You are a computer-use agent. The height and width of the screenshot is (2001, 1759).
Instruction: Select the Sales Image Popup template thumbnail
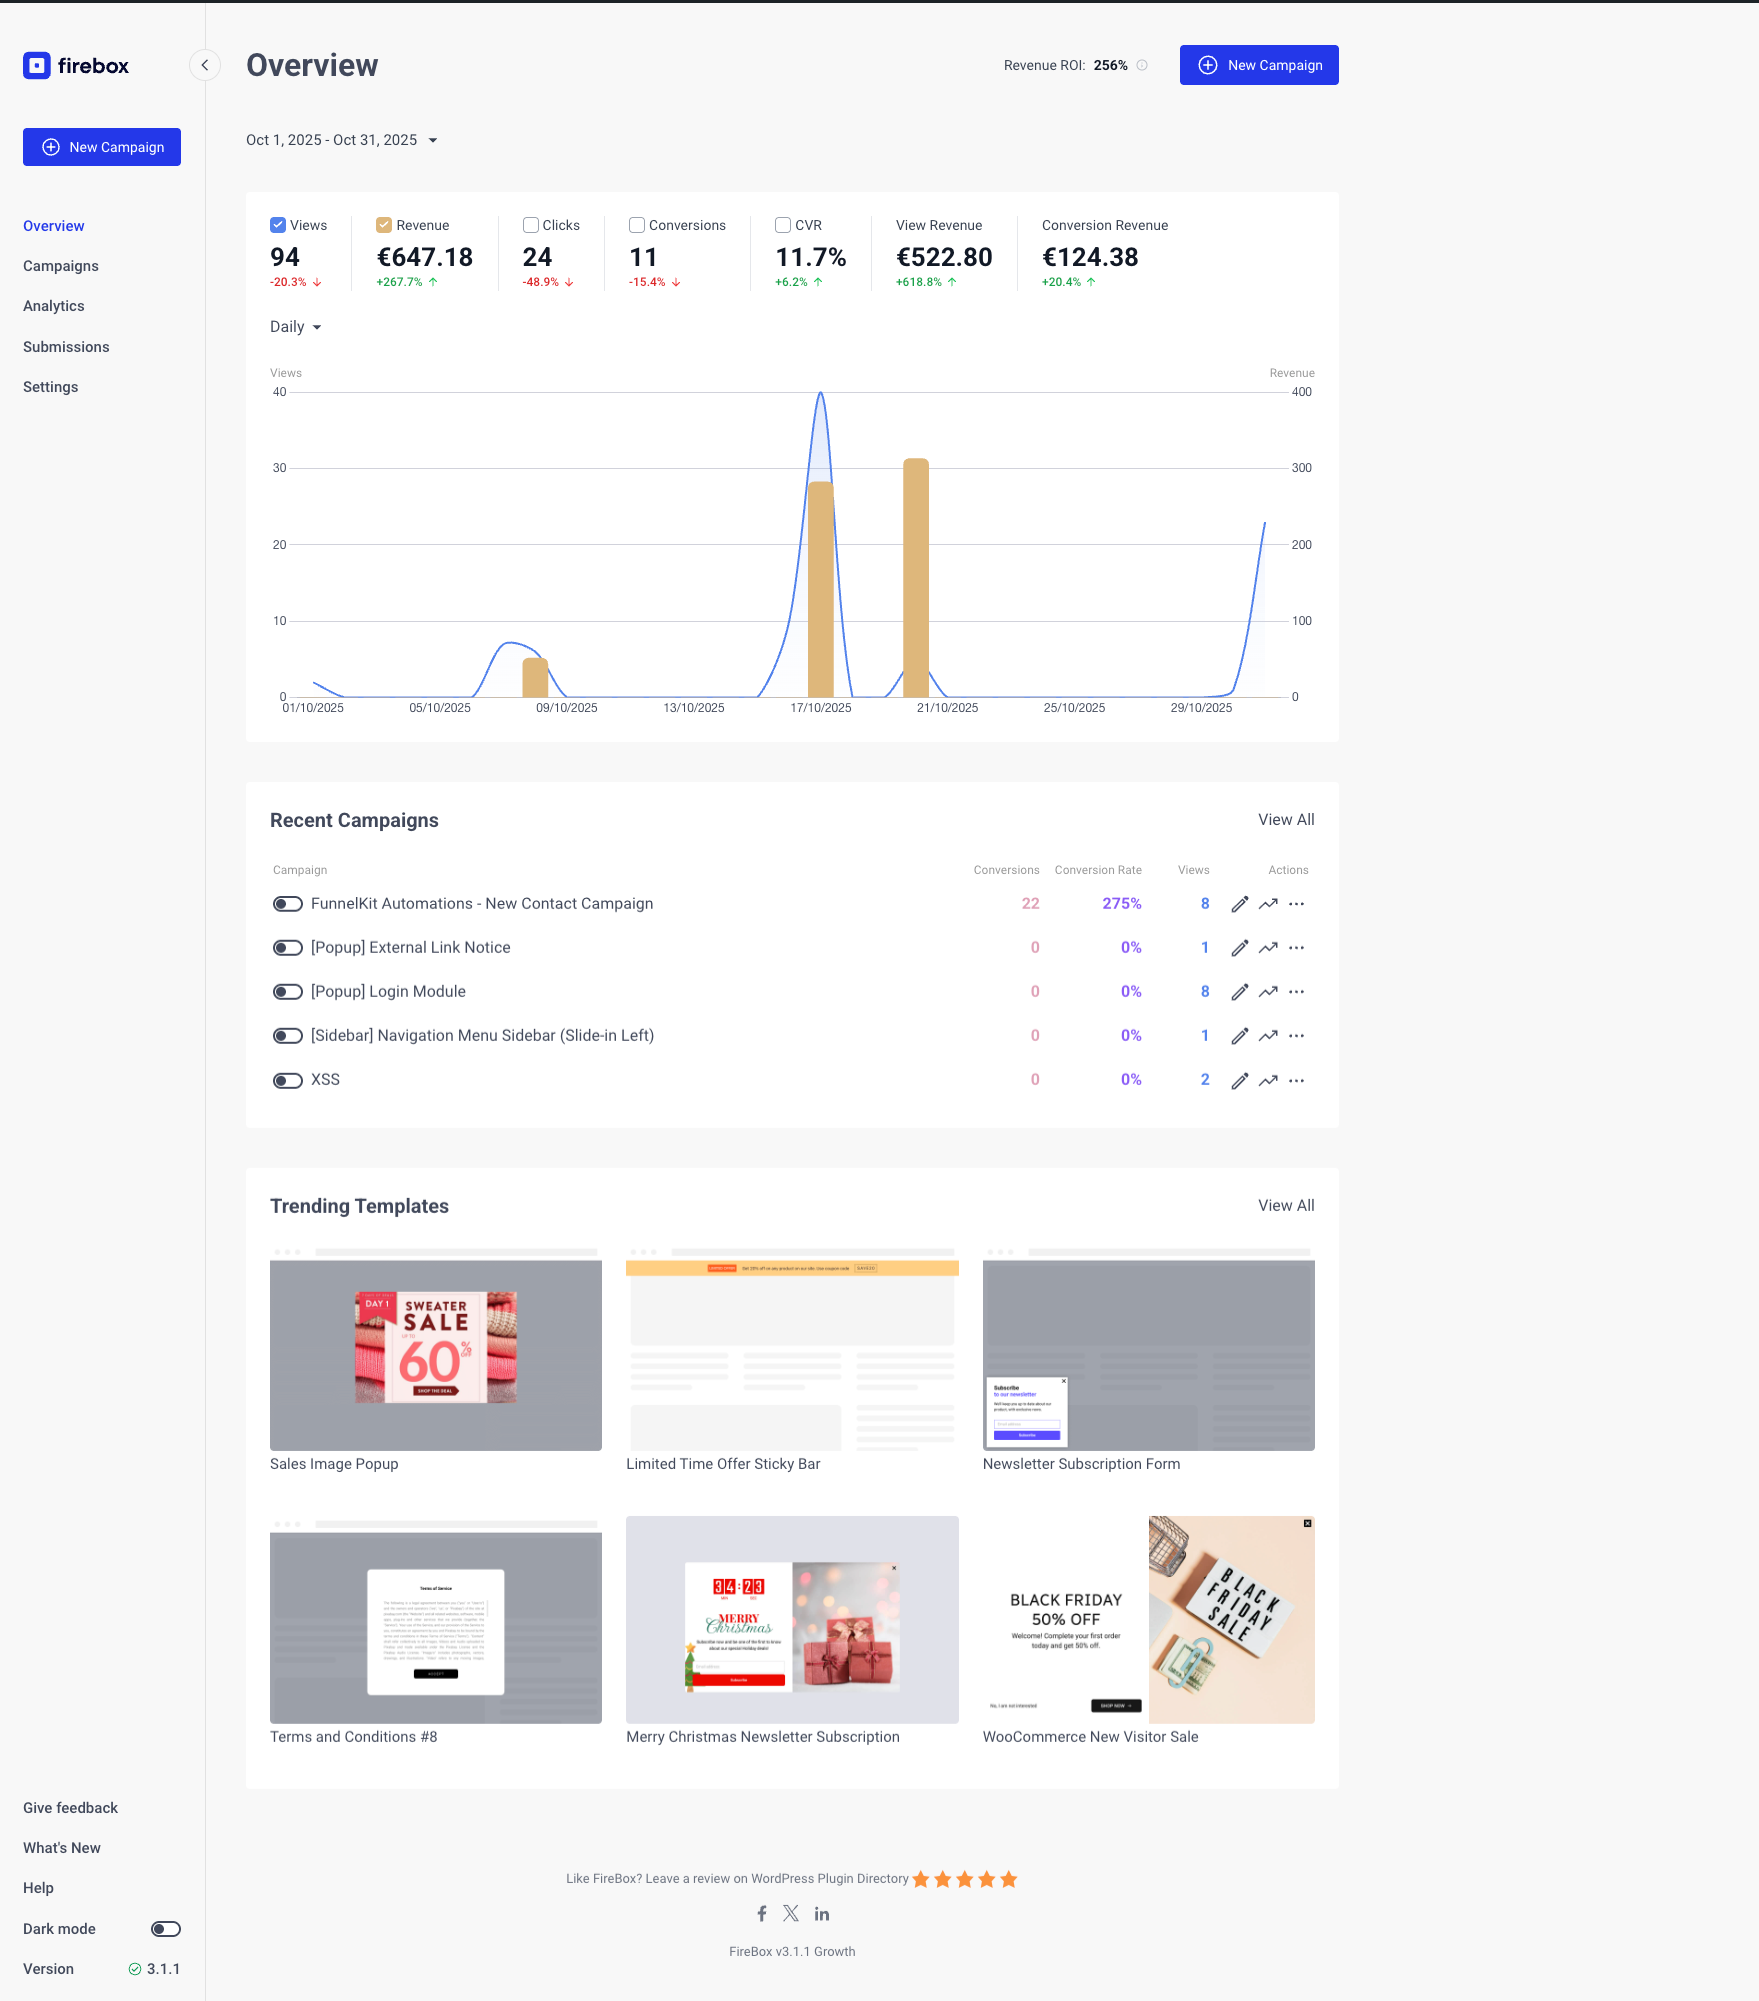[x=436, y=1350]
